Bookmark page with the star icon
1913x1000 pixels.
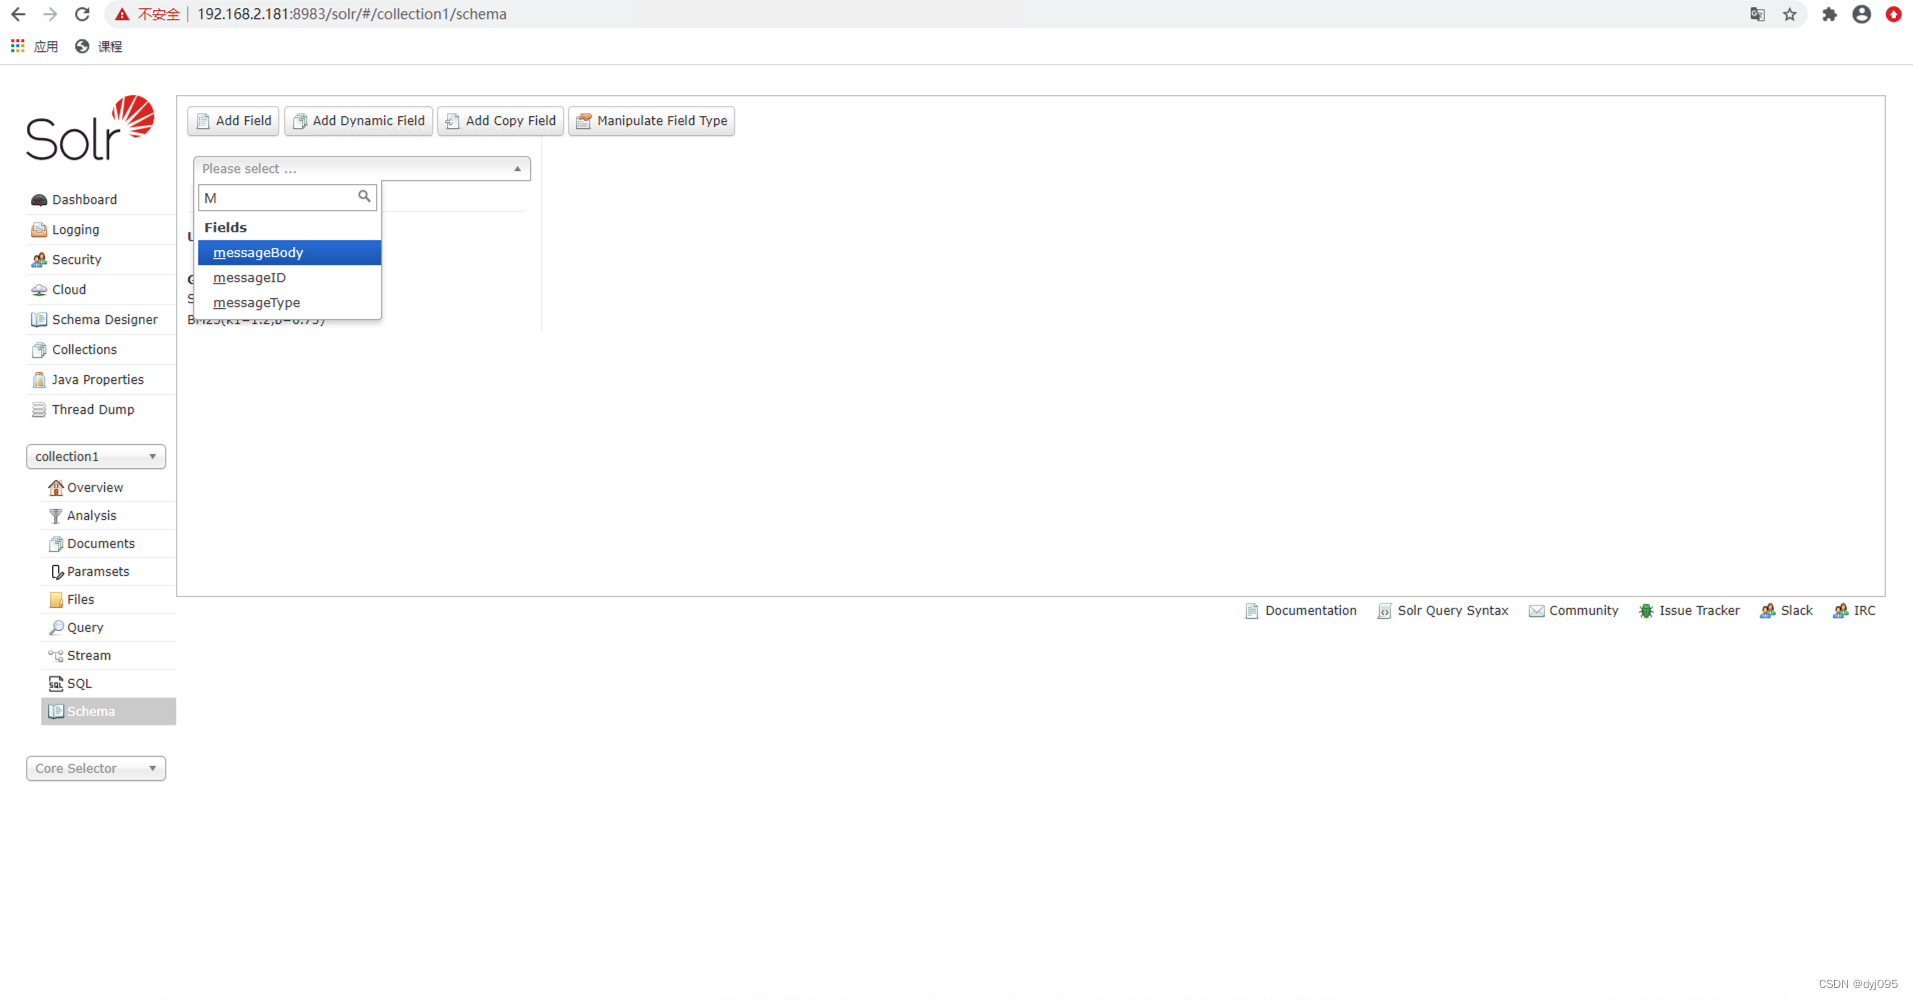[1790, 14]
